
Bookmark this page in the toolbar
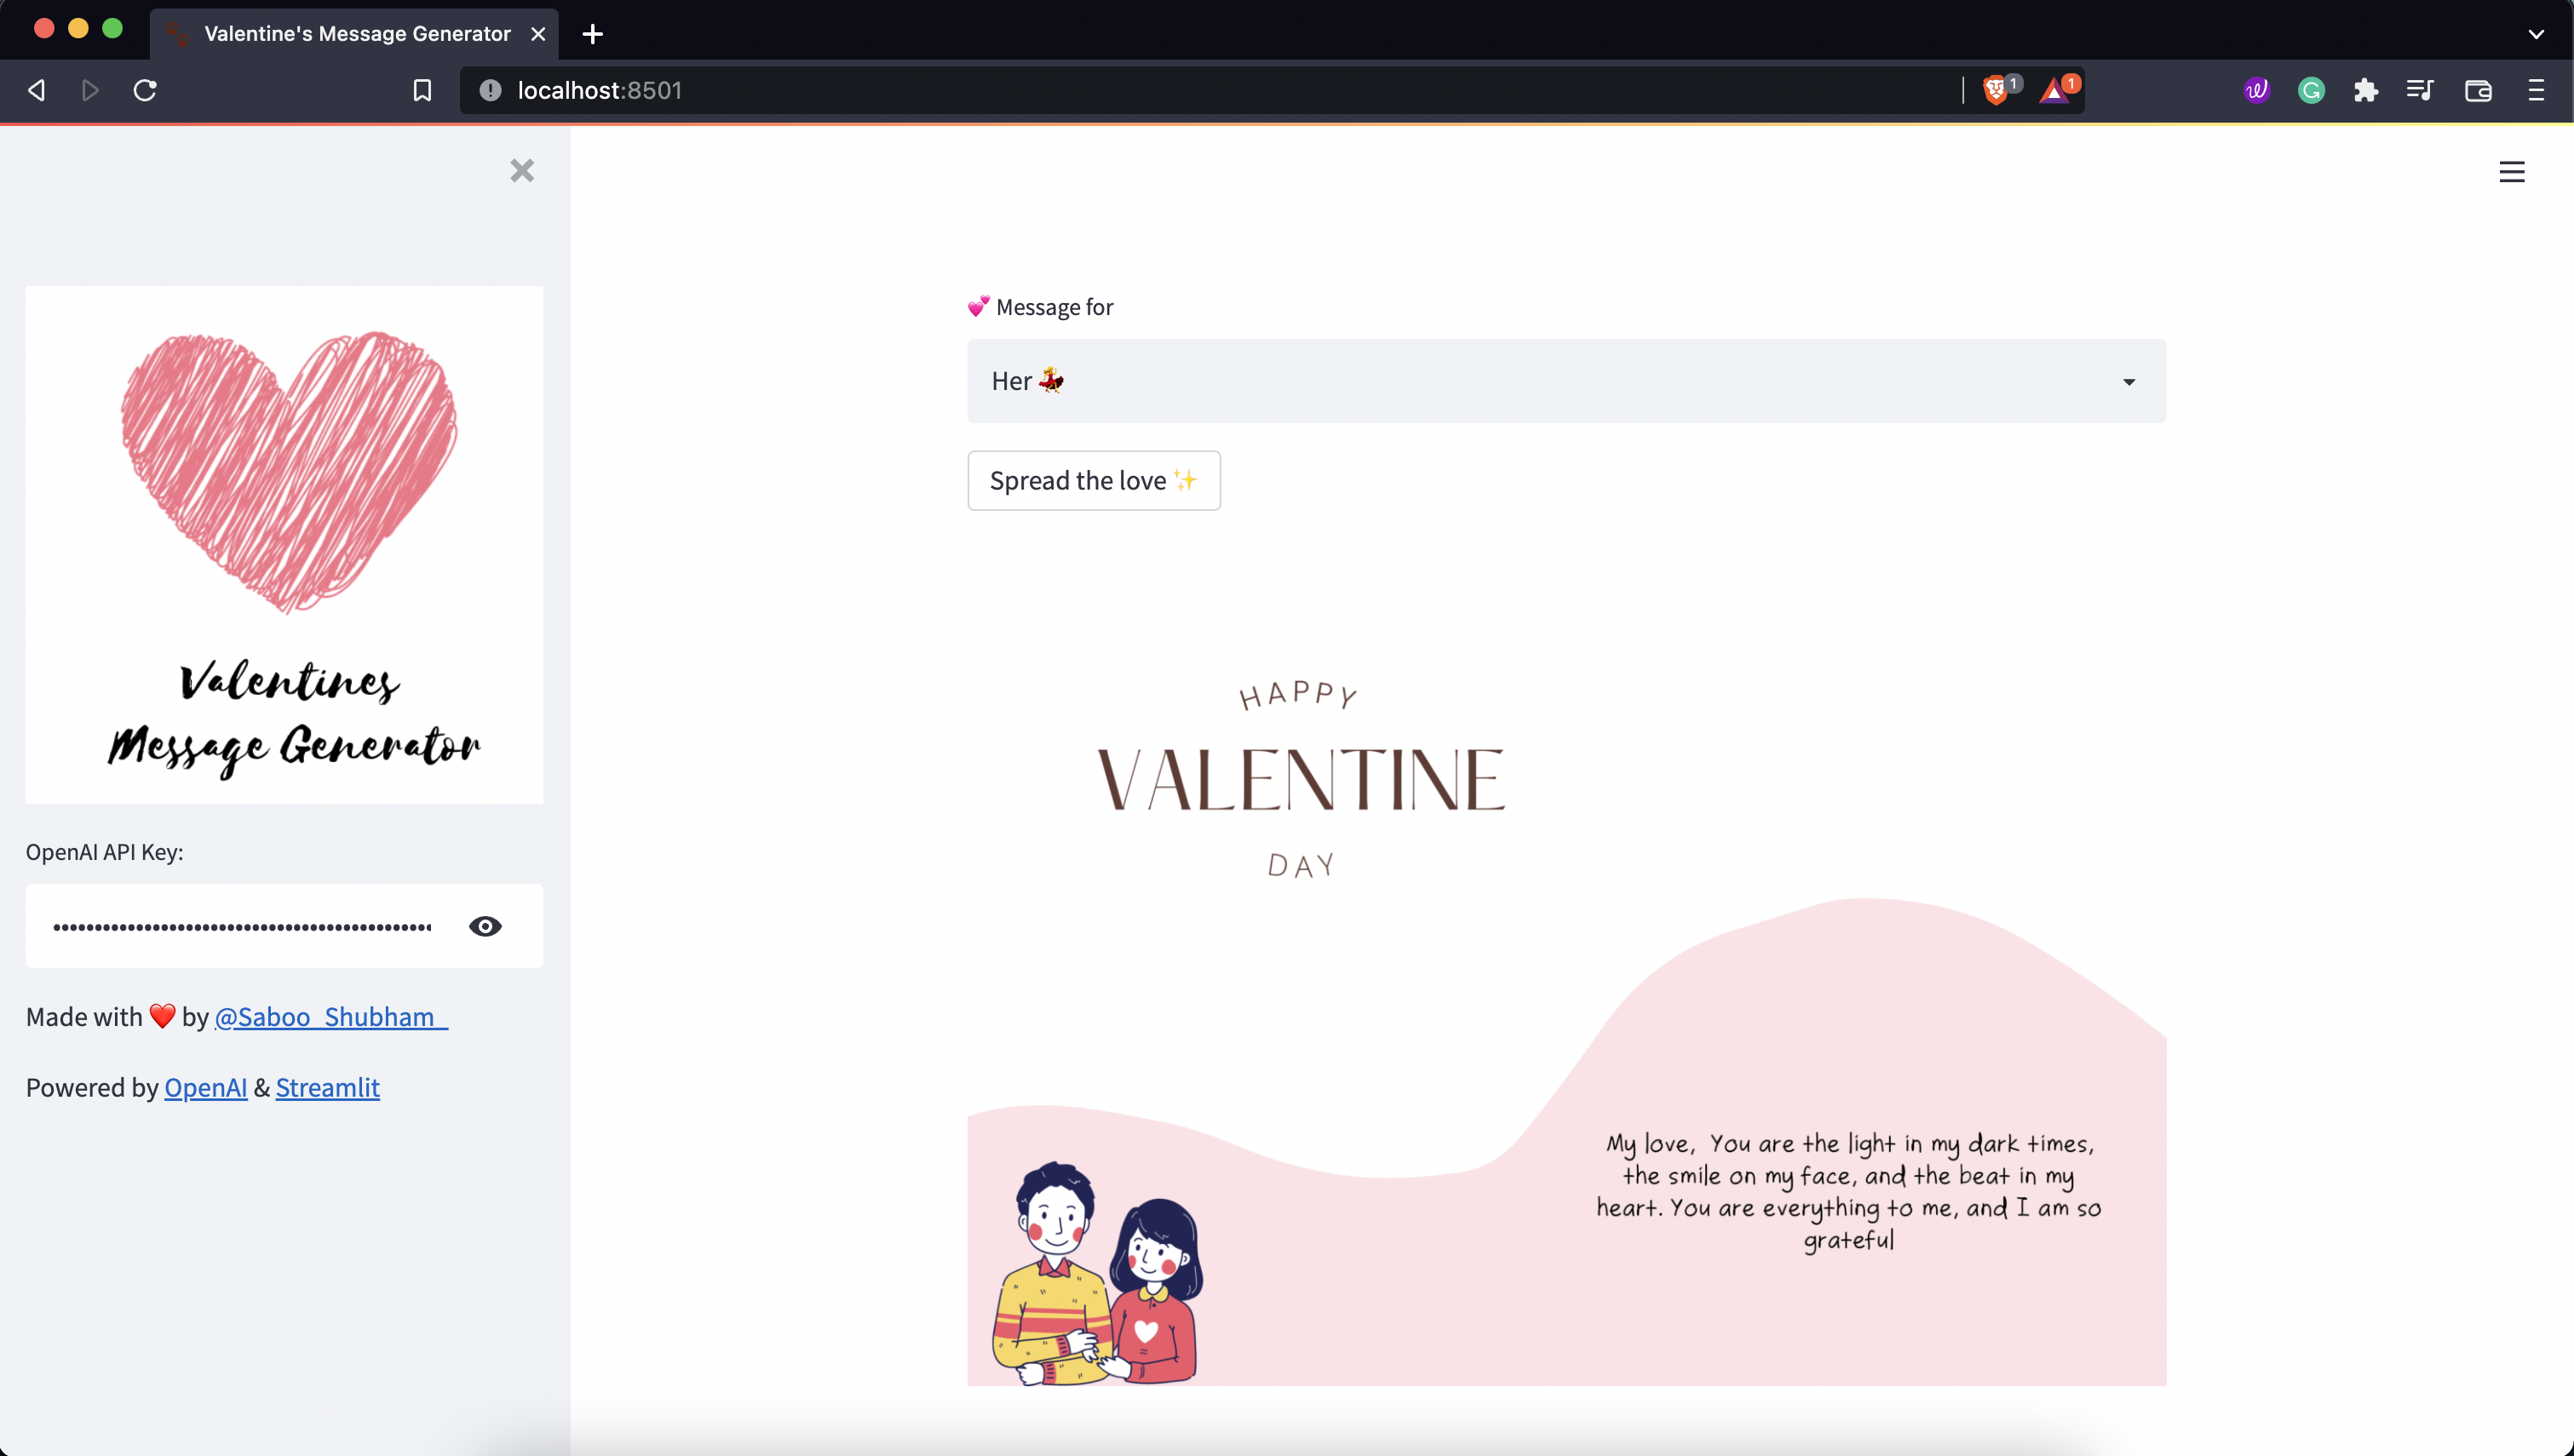point(422,90)
